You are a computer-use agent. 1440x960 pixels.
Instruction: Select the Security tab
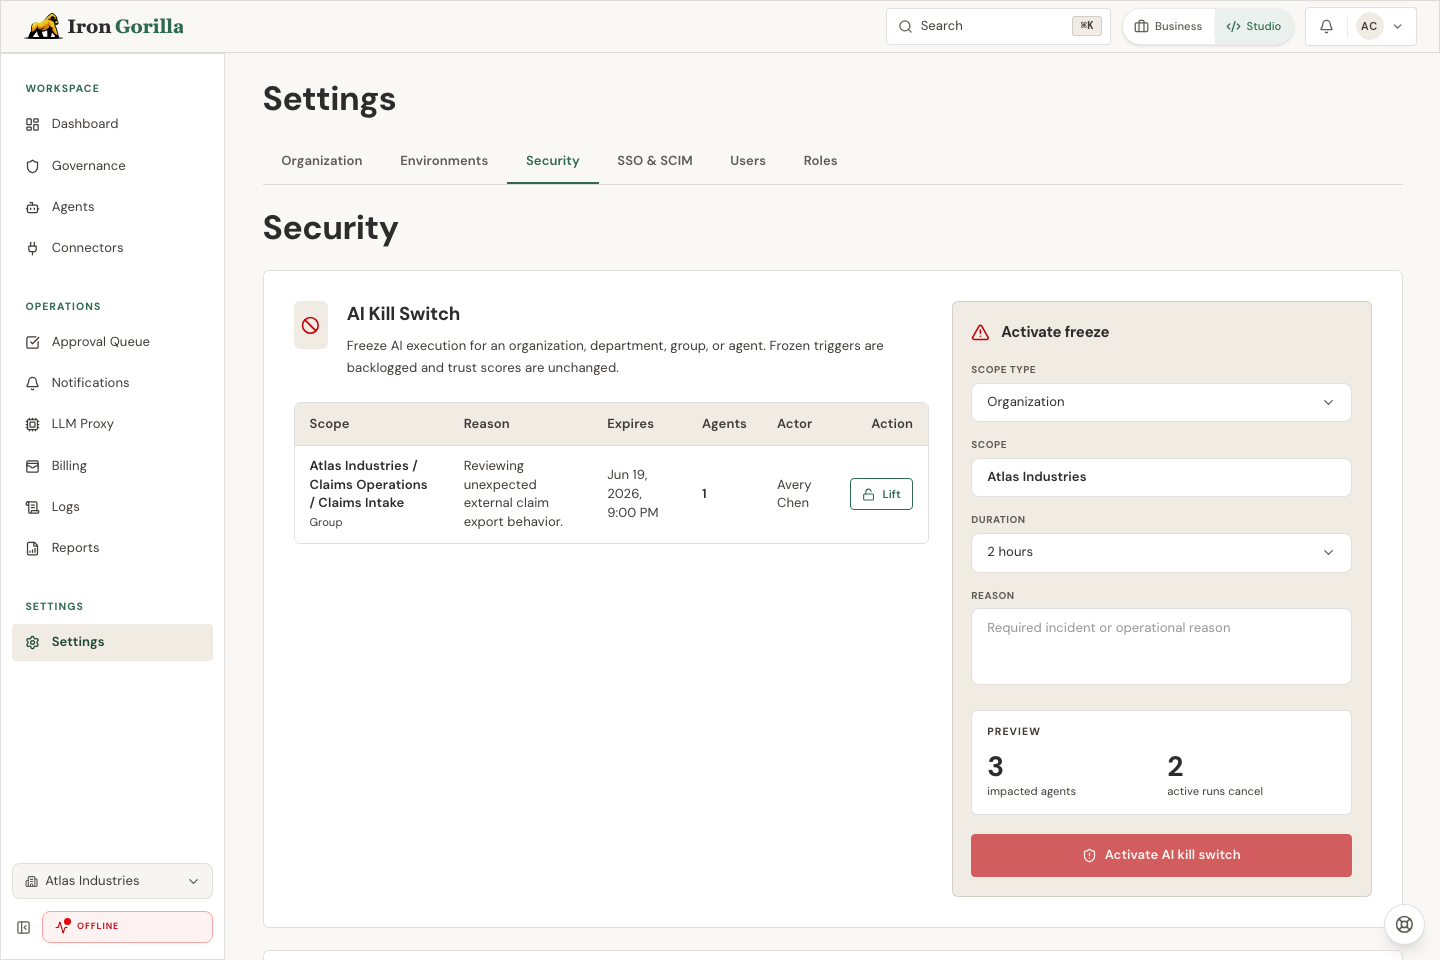[553, 161]
